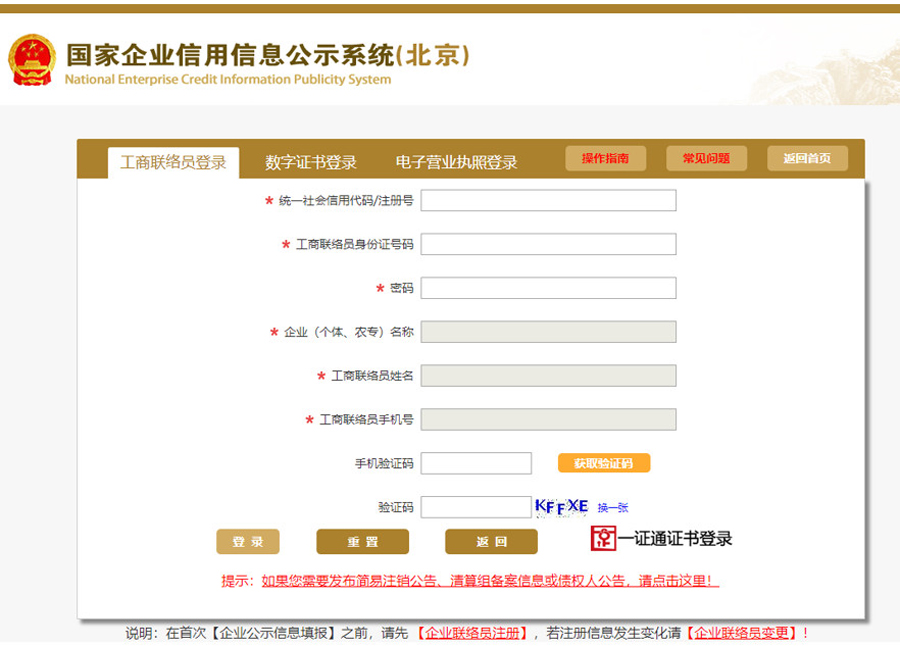The height and width of the screenshot is (646, 900).
Task: Open the 操作指南 guide button
Action: point(606,158)
